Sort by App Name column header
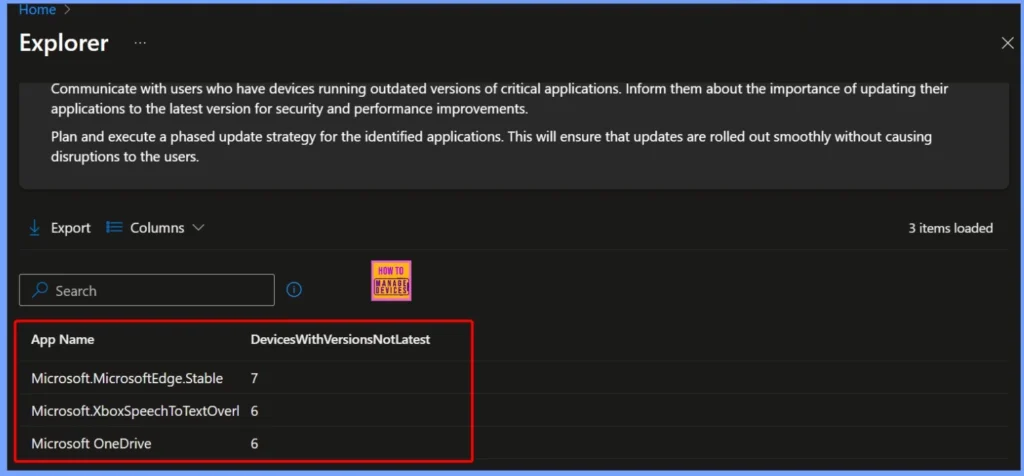The image size is (1024, 476). pos(63,340)
